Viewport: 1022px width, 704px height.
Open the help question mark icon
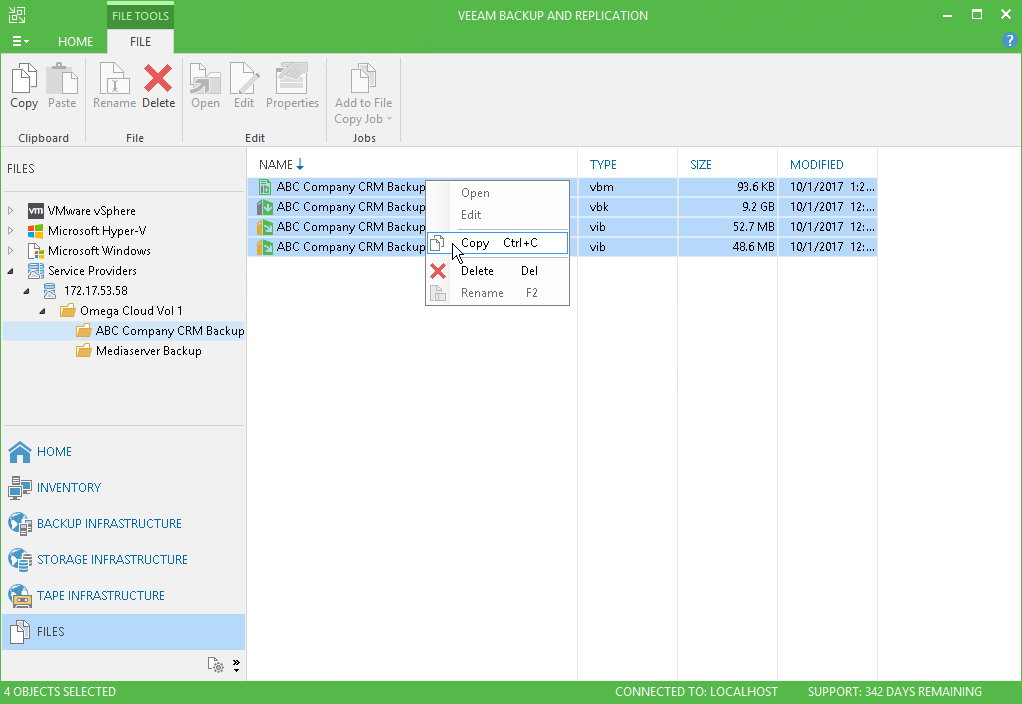[1009, 40]
